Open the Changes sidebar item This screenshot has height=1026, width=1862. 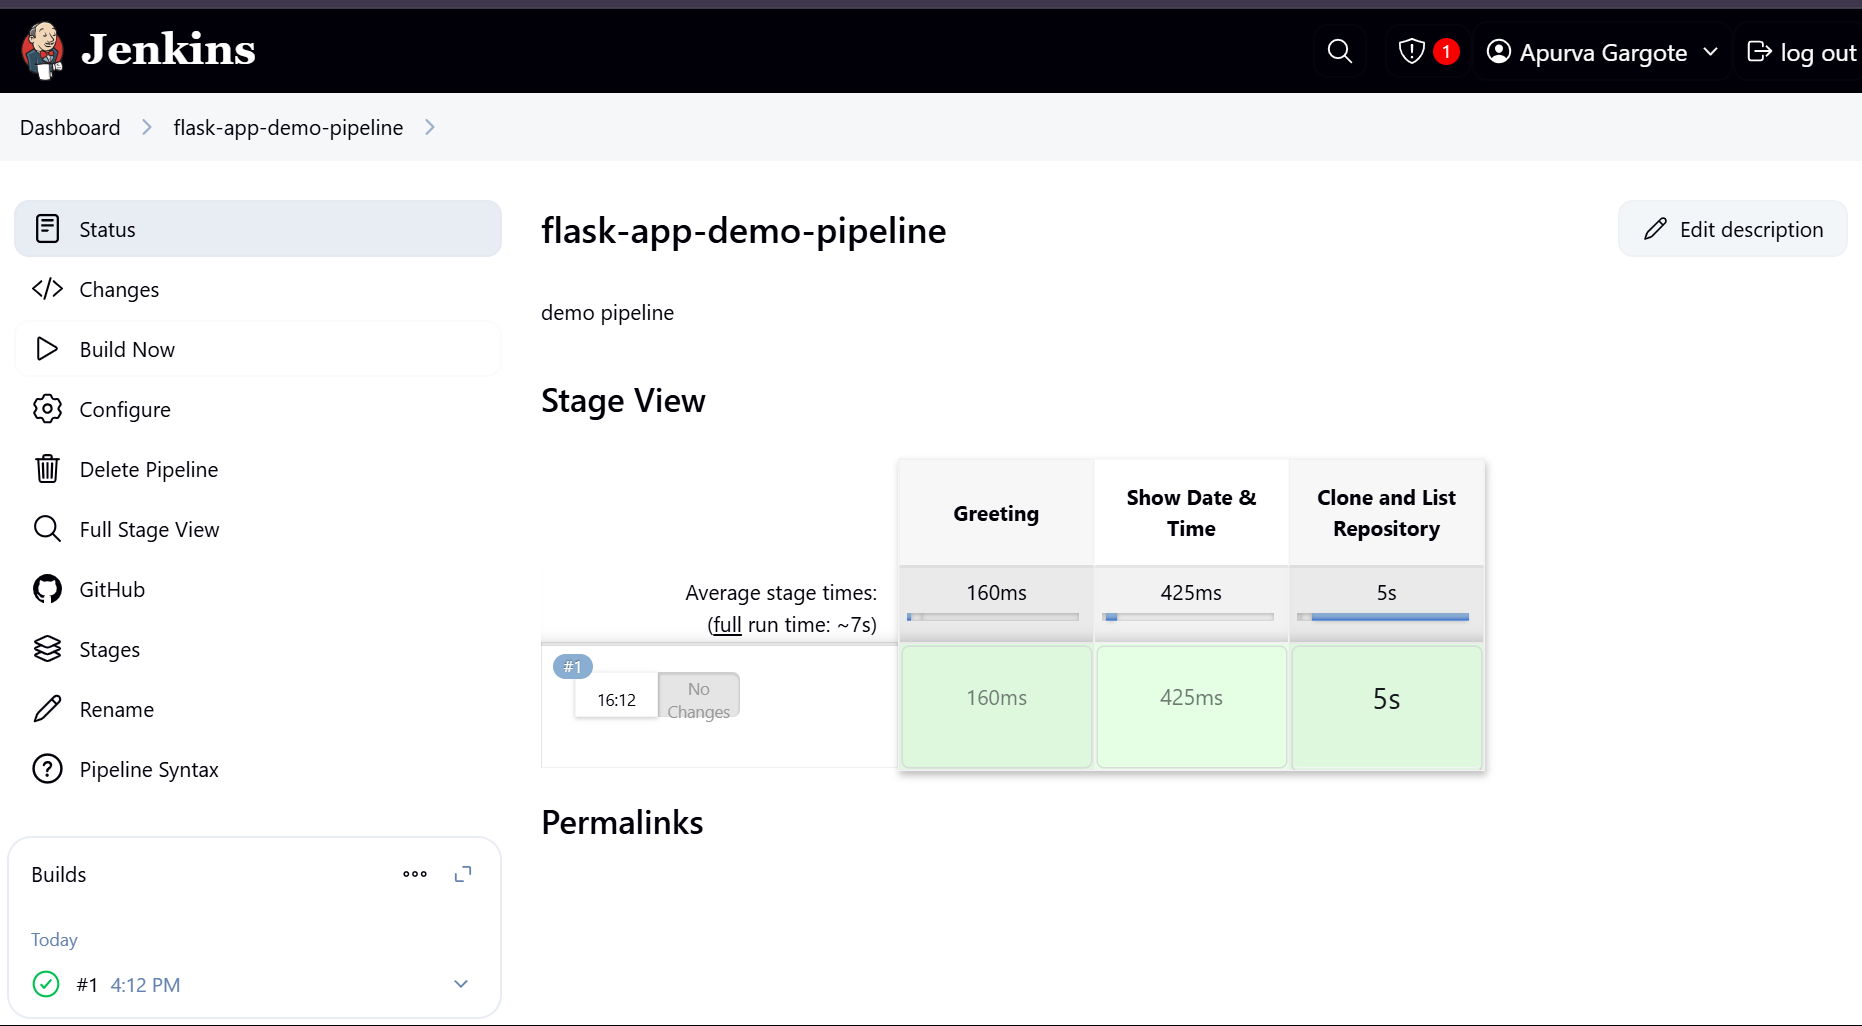[258, 289]
